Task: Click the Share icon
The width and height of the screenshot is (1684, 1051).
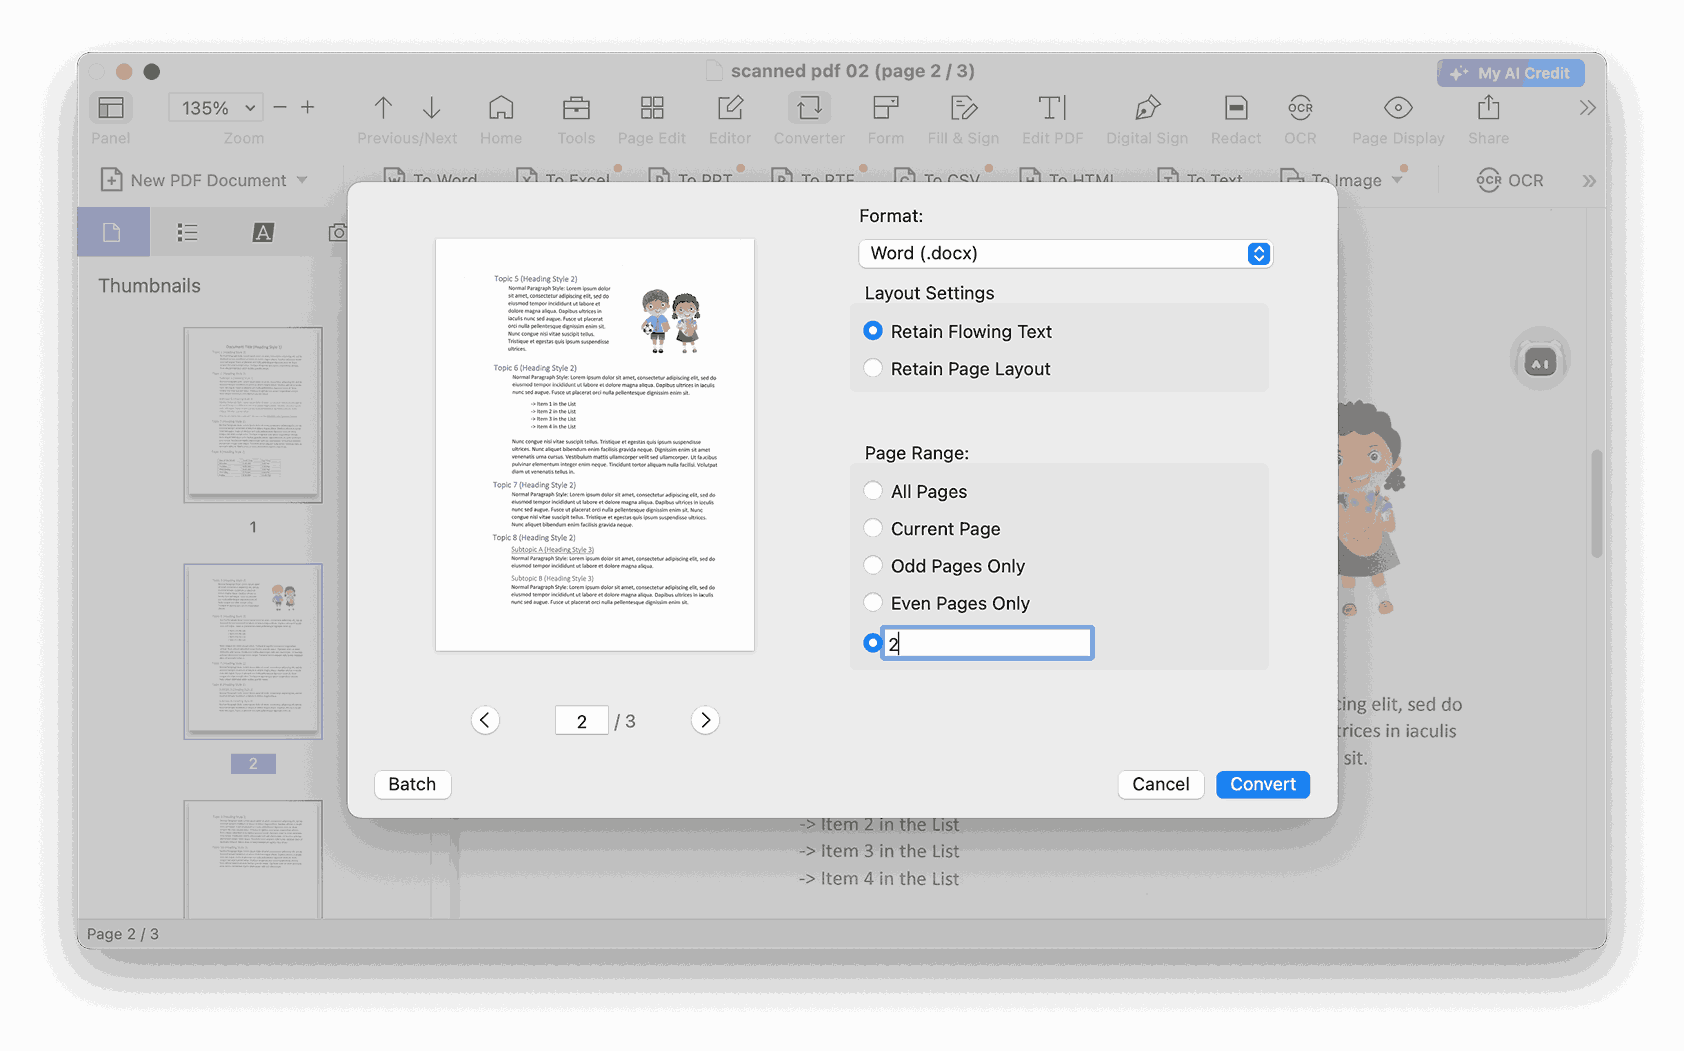Action: click(x=1488, y=107)
